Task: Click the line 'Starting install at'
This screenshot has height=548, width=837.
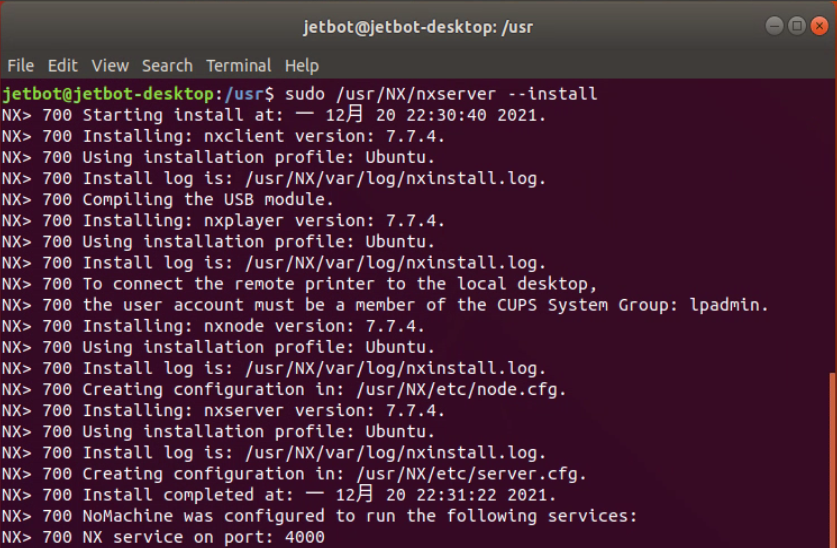Action: [274, 115]
